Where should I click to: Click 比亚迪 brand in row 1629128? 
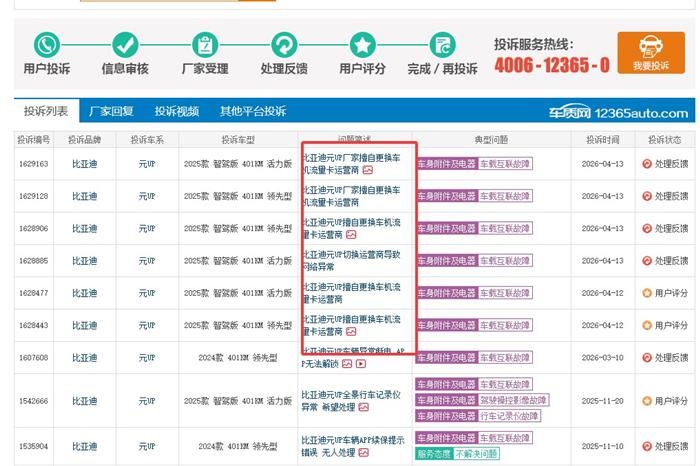84,196
